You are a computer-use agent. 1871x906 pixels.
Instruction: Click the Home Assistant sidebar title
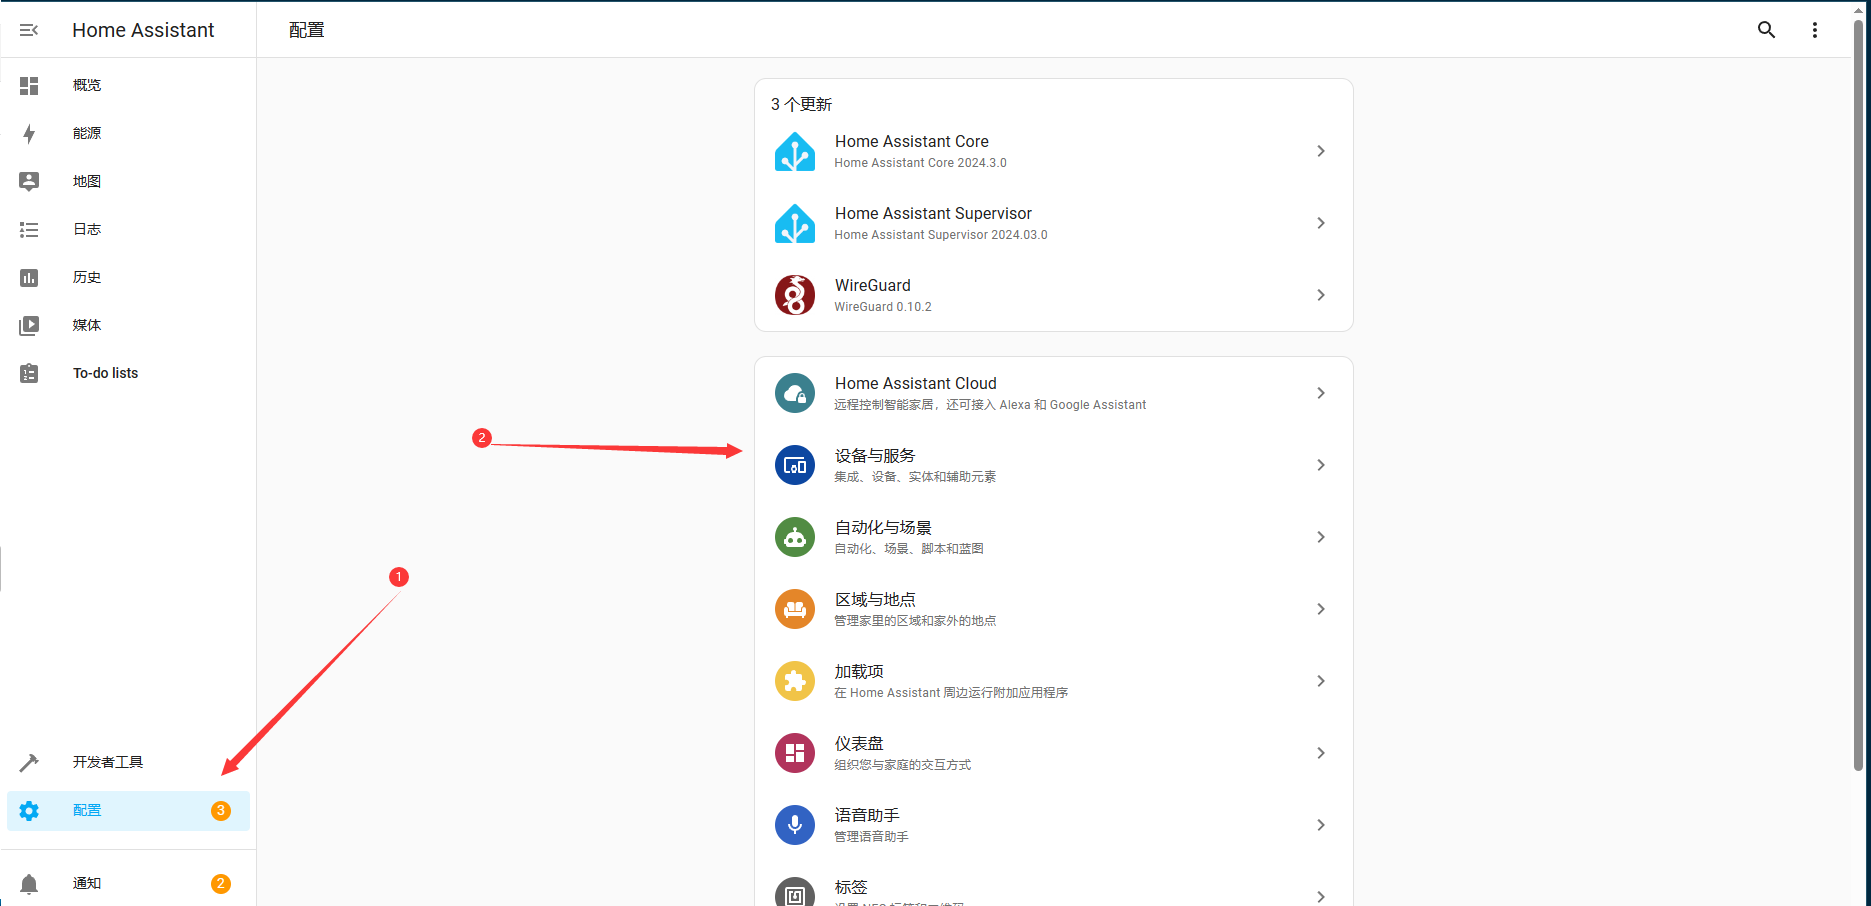tap(143, 30)
